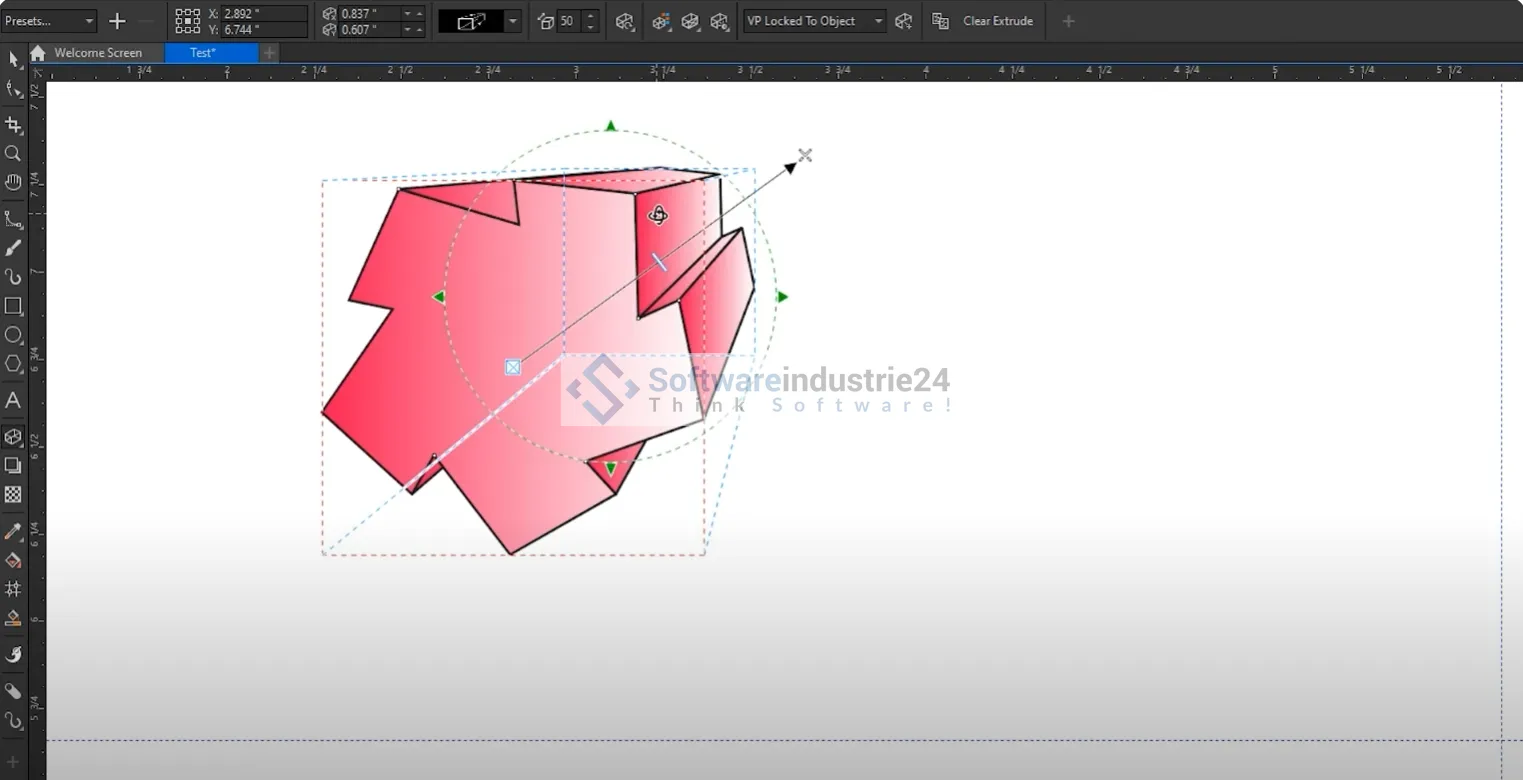Select the Transparency checkerboard tool
Image resolution: width=1523 pixels, height=780 pixels.
pos(13,494)
